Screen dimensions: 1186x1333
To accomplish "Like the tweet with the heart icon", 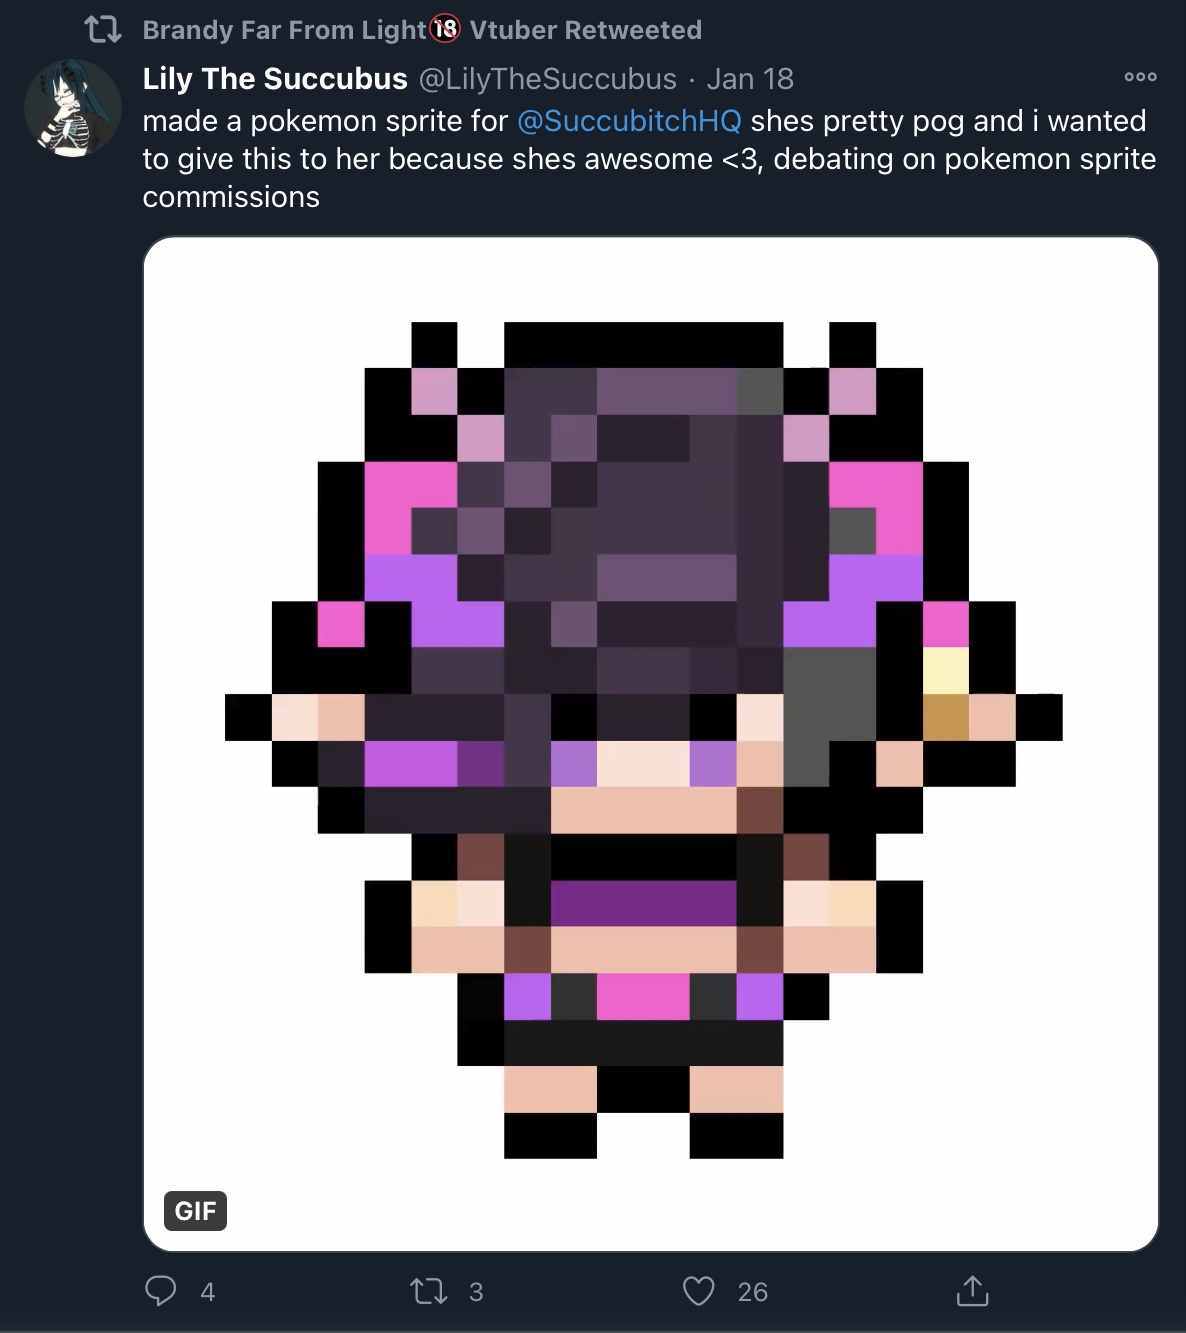I will (698, 1292).
